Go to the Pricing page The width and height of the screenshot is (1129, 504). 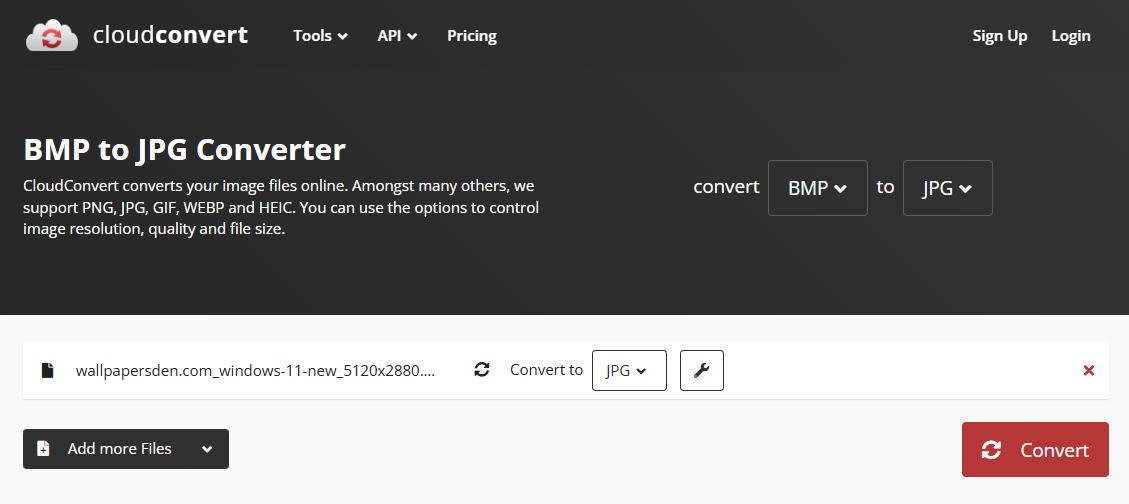click(x=472, y=36)
